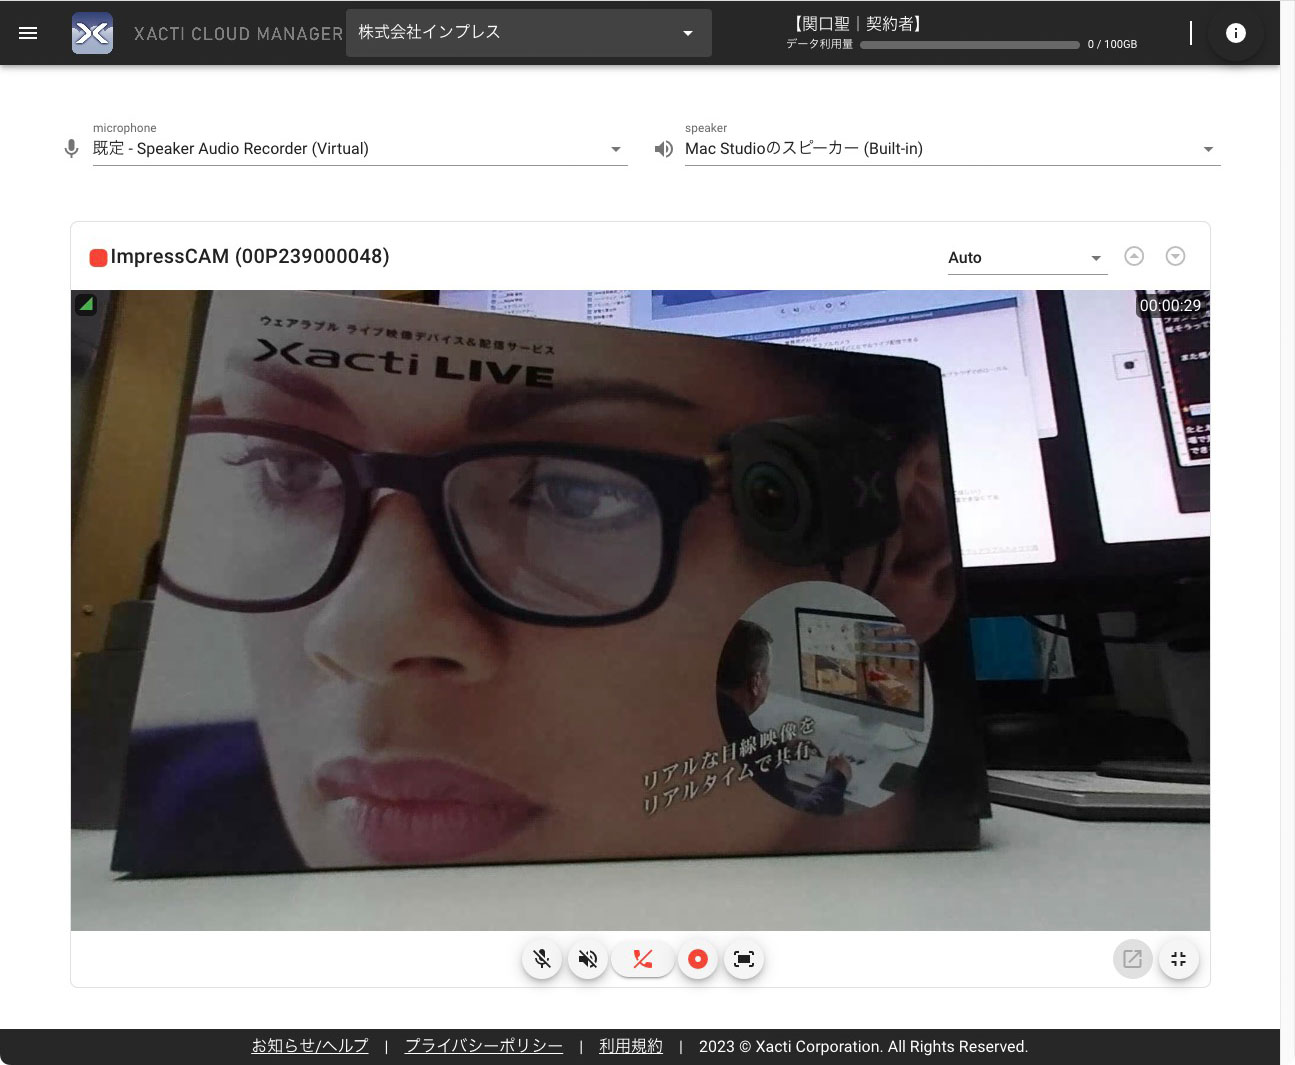The image size is (1295, 1065).
Task: Open the microphone device dropdown
Action: coord(360,149)
